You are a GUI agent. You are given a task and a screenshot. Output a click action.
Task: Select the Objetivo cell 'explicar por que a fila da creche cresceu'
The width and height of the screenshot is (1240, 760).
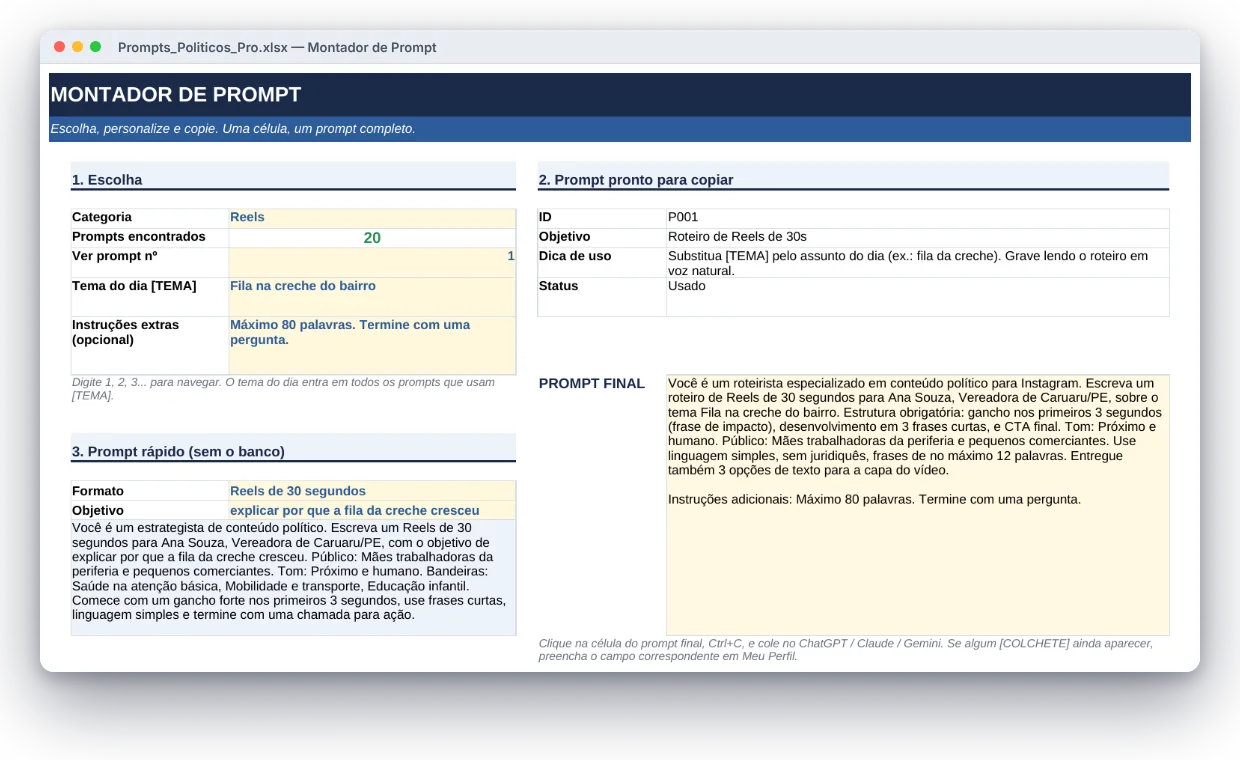[372, 510]
